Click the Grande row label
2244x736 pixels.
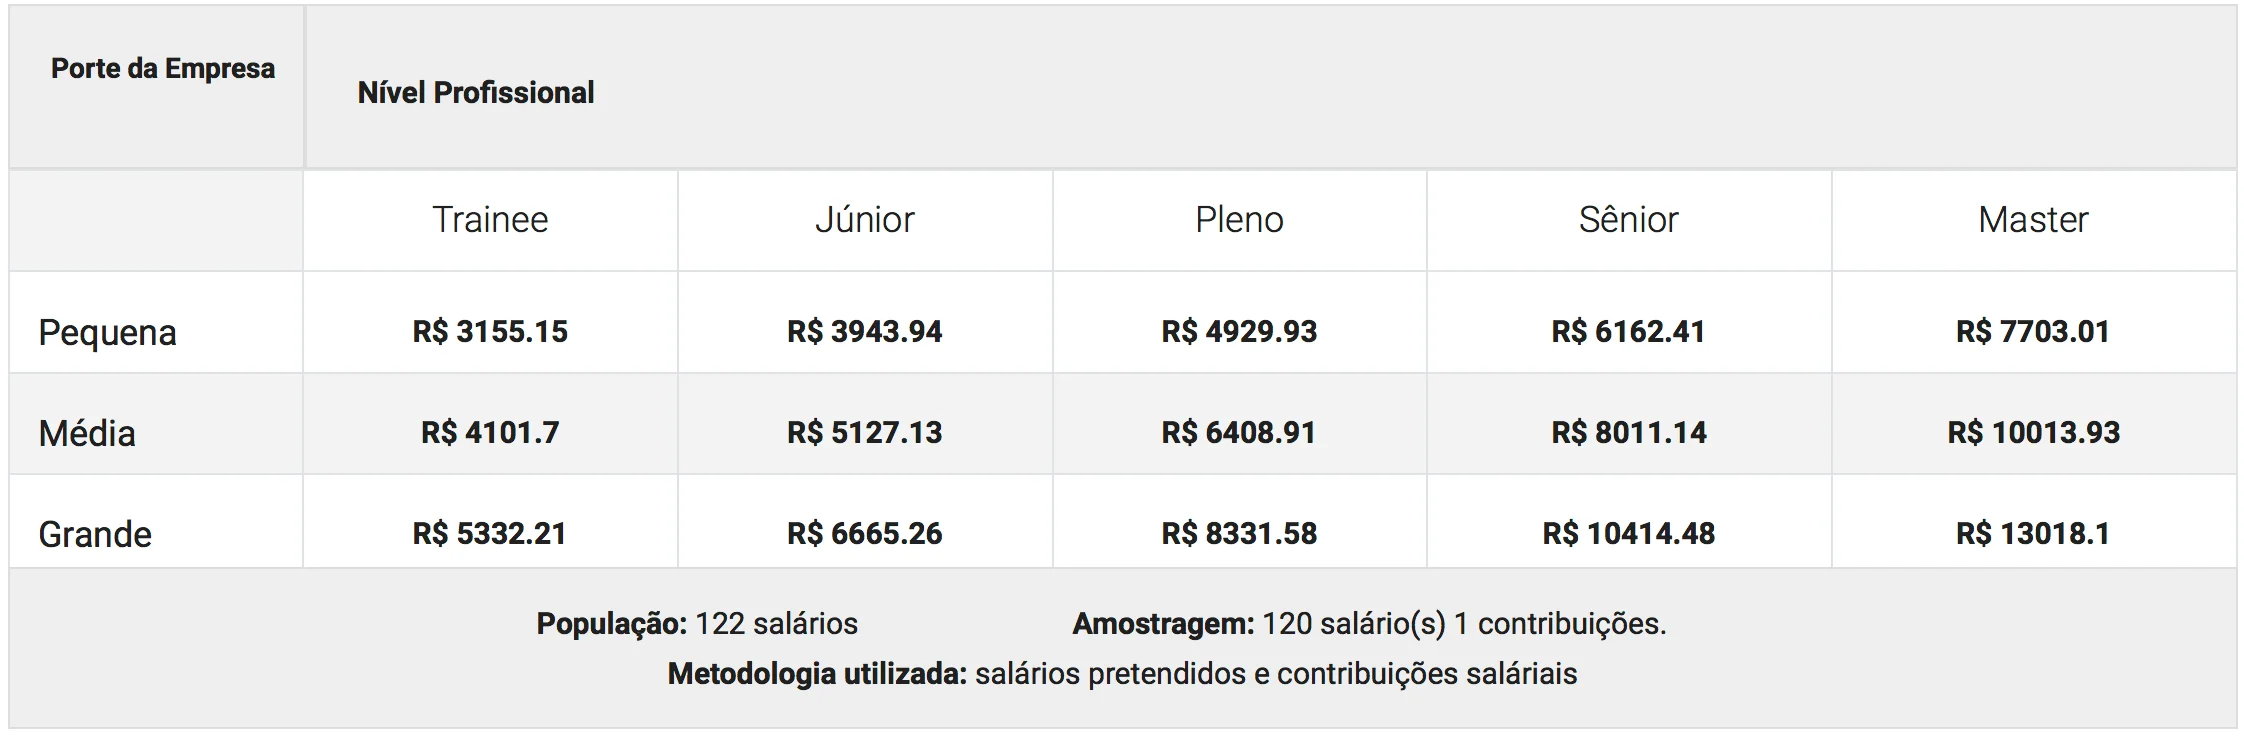[x=95, y=534]
